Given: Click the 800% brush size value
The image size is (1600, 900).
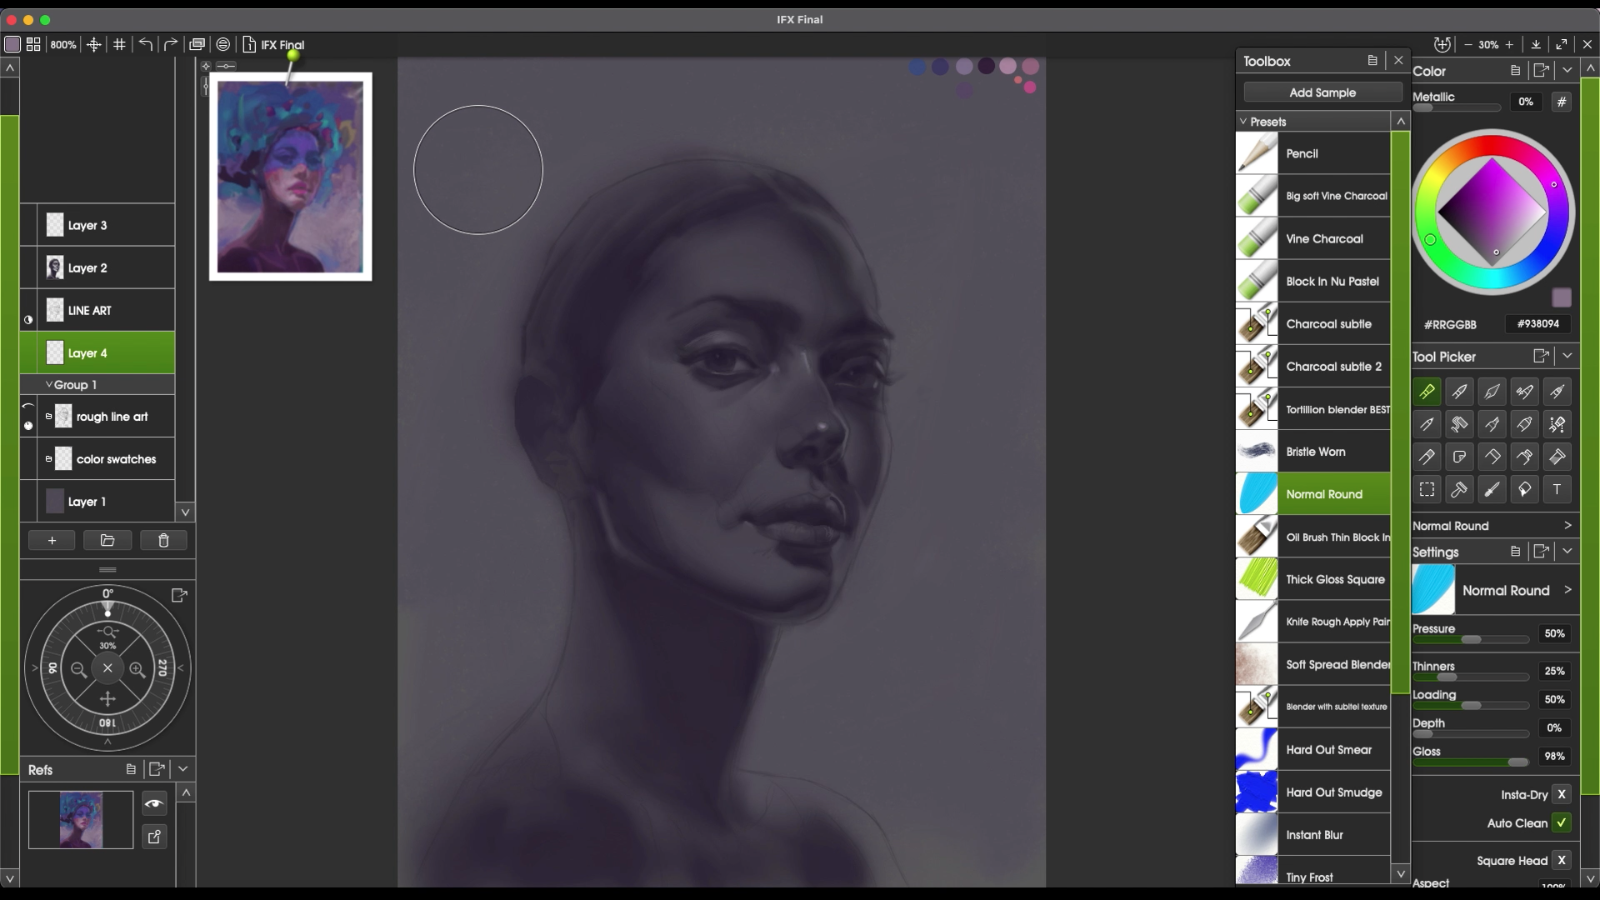Looking at the screenshot, I should [63, 44].
